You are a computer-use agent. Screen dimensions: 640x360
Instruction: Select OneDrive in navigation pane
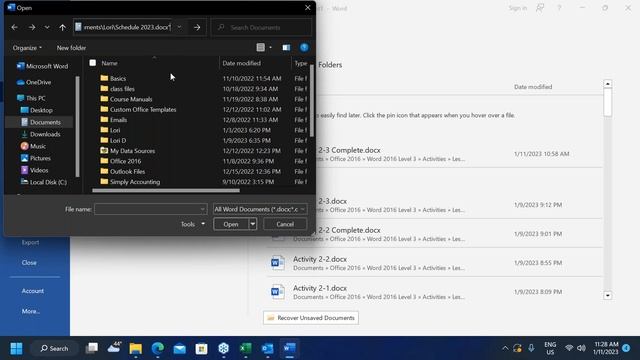pyautogui.click(x=34, y=82)
